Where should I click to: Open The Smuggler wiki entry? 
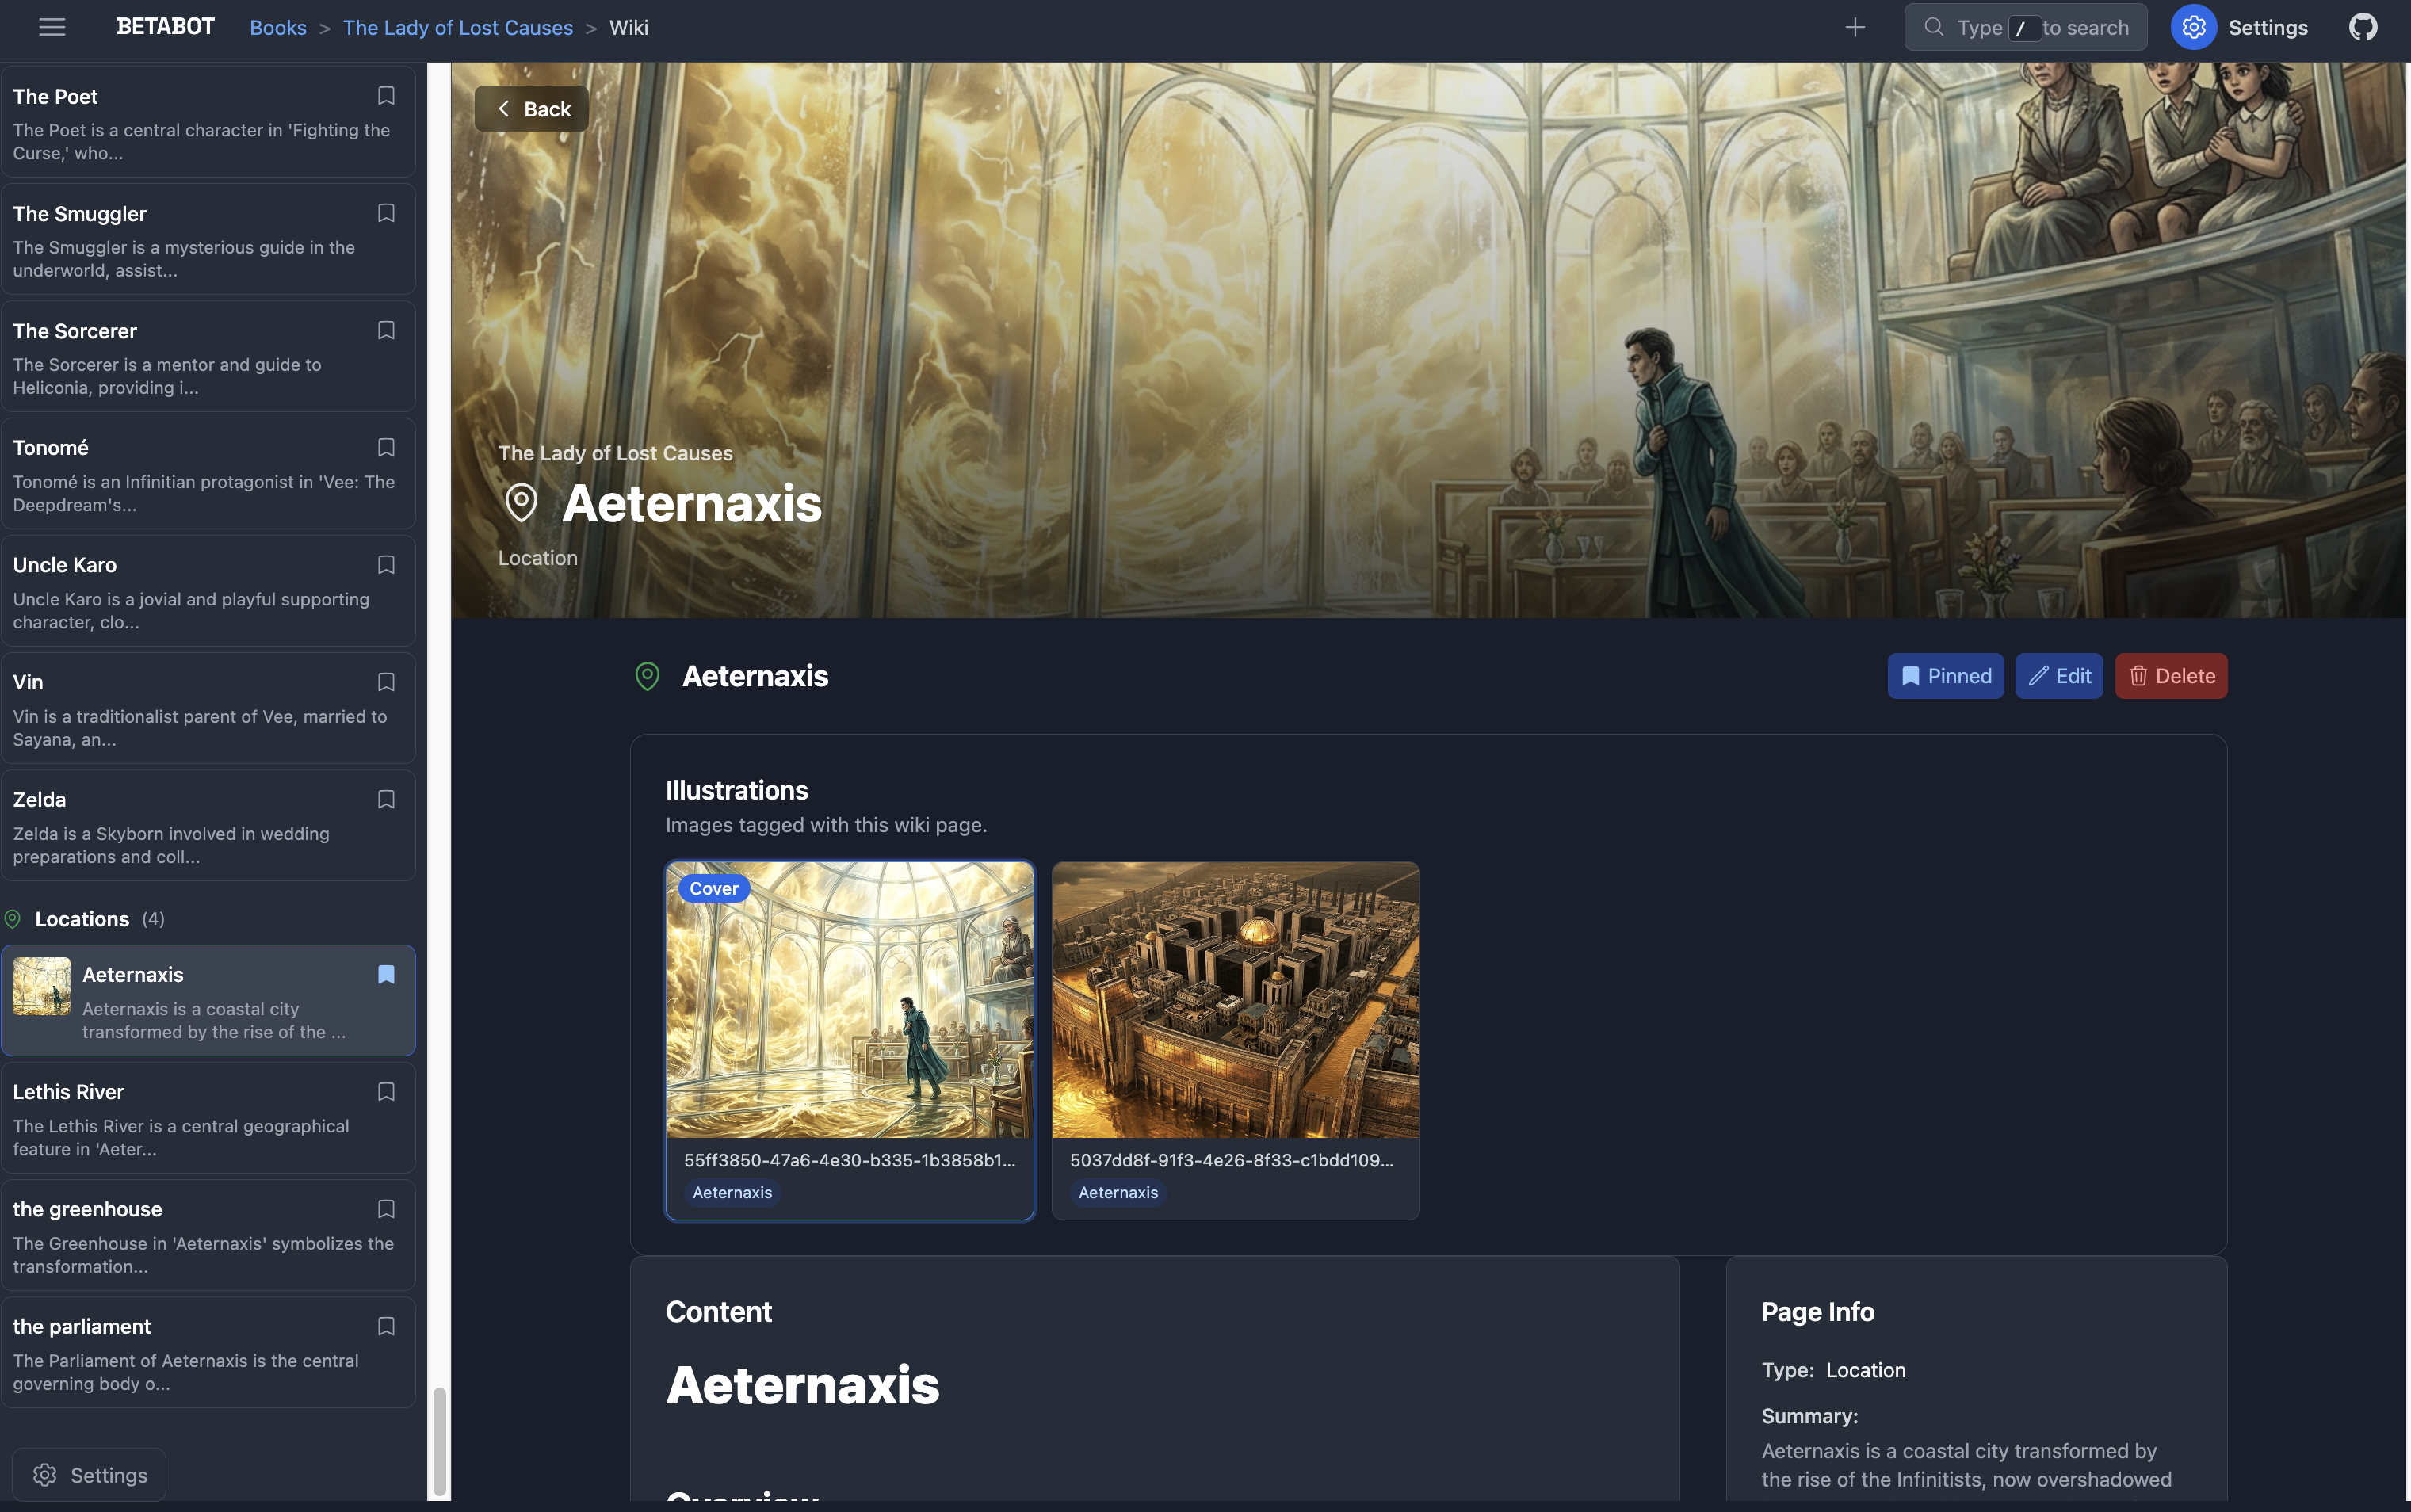(208, 240)
